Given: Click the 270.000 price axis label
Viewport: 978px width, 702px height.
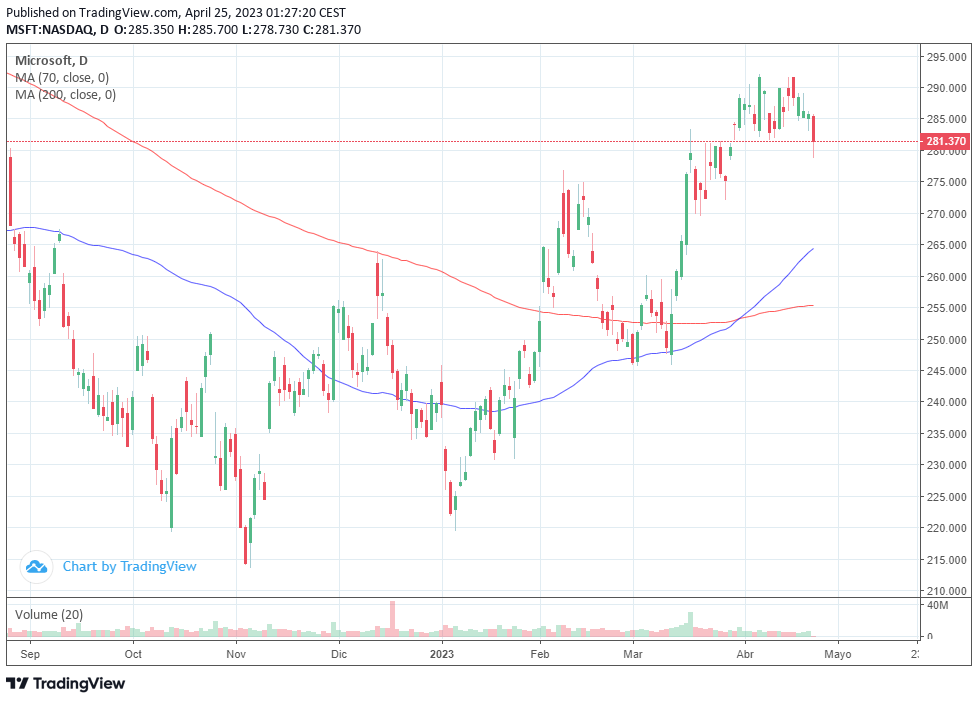Looking at the screenshot, I should 946,214.
